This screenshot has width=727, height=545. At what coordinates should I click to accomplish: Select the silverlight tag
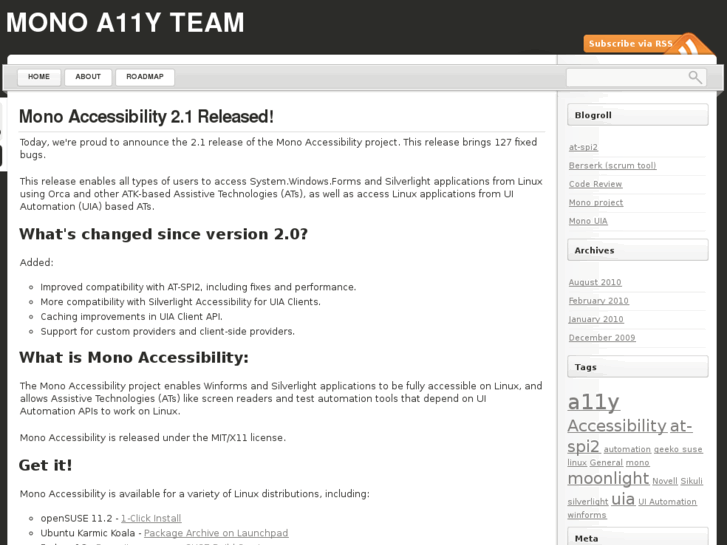pos(587,502)
